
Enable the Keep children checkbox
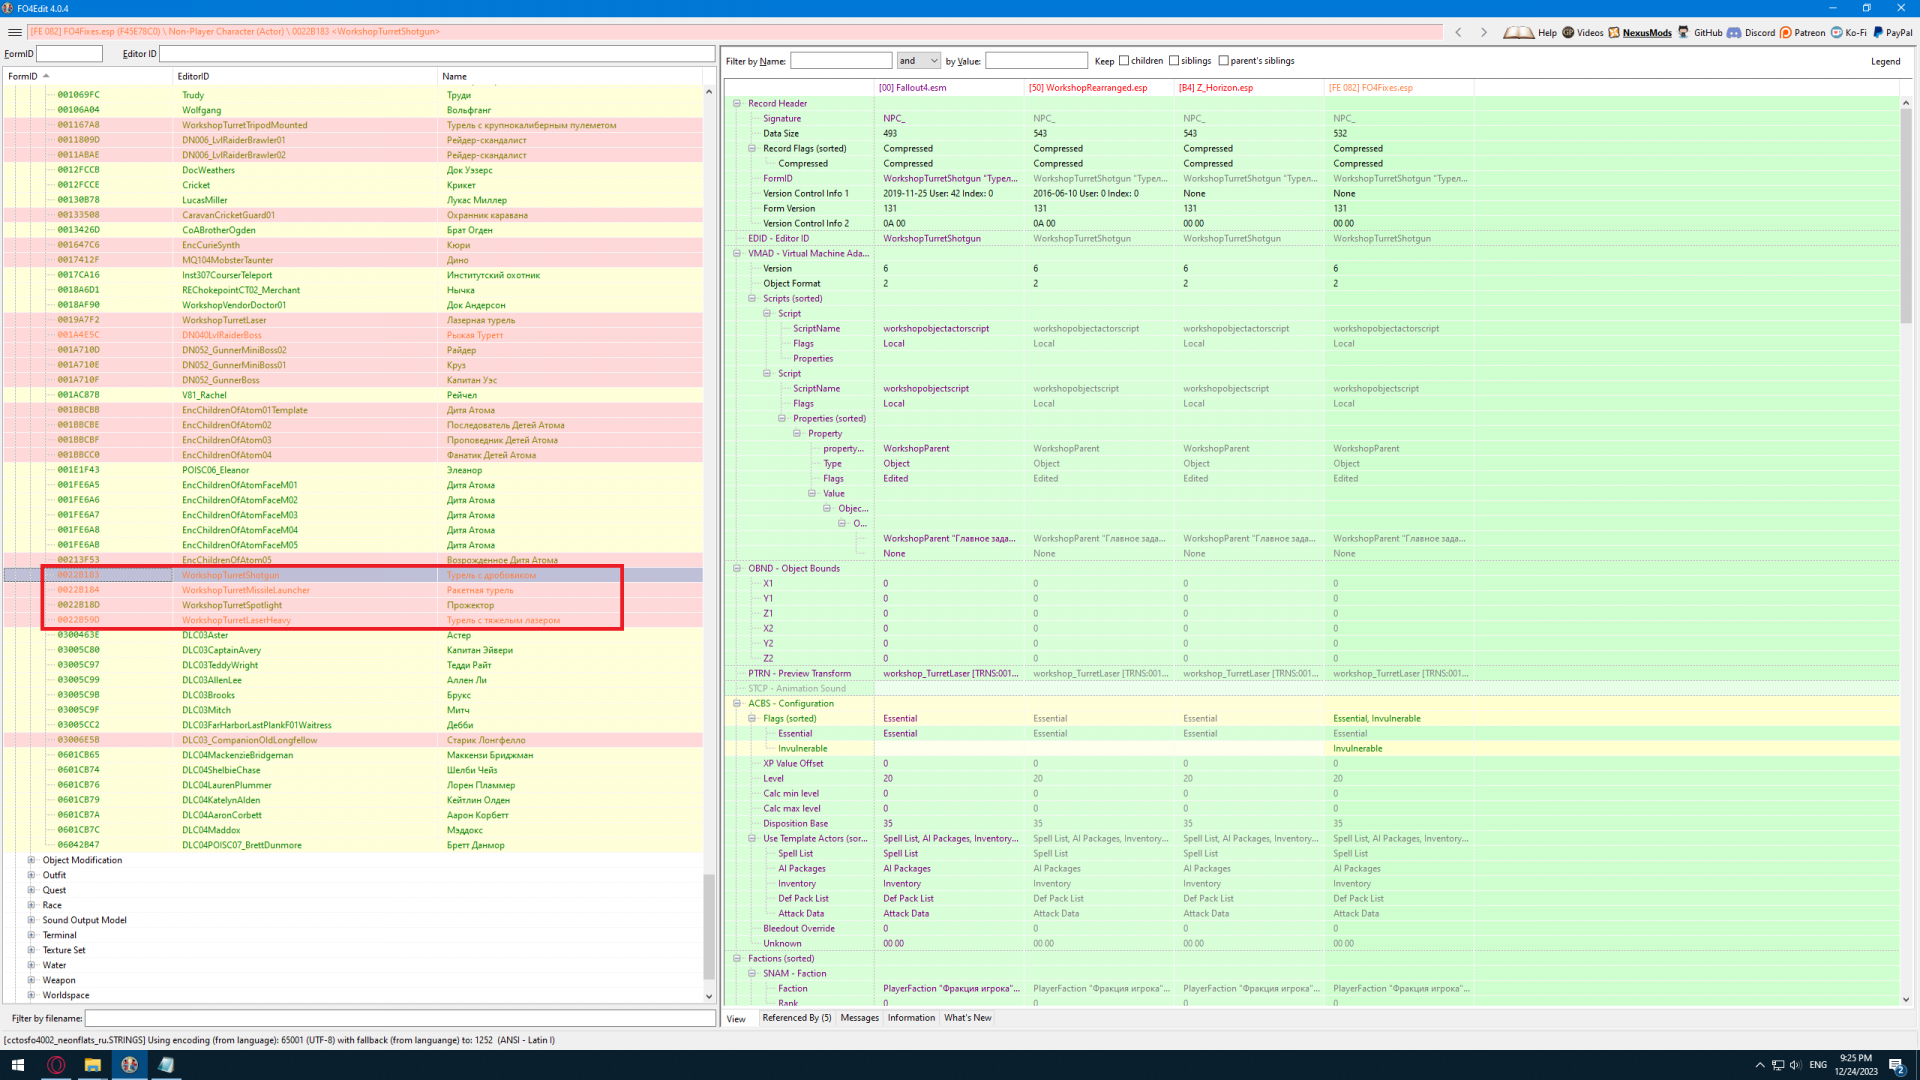1124,61
